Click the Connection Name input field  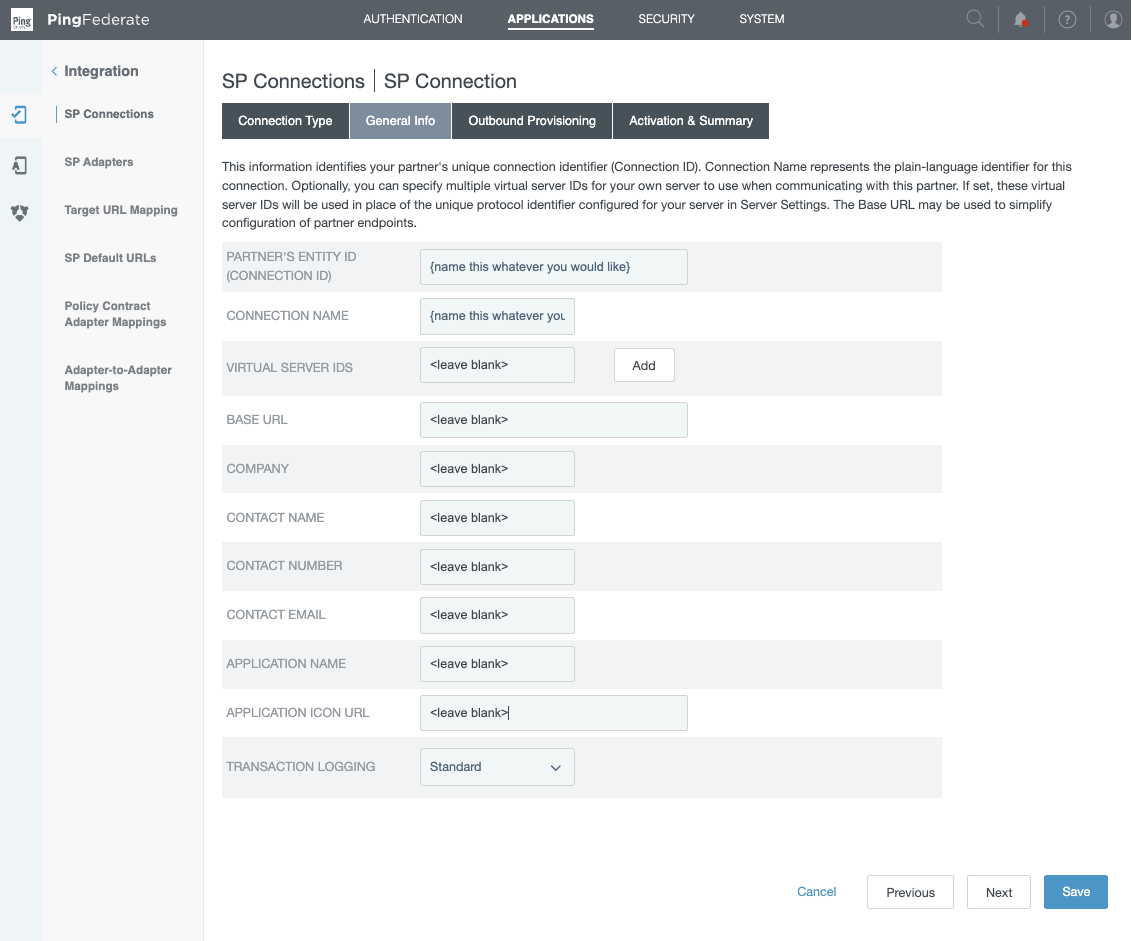coord(497,316)
